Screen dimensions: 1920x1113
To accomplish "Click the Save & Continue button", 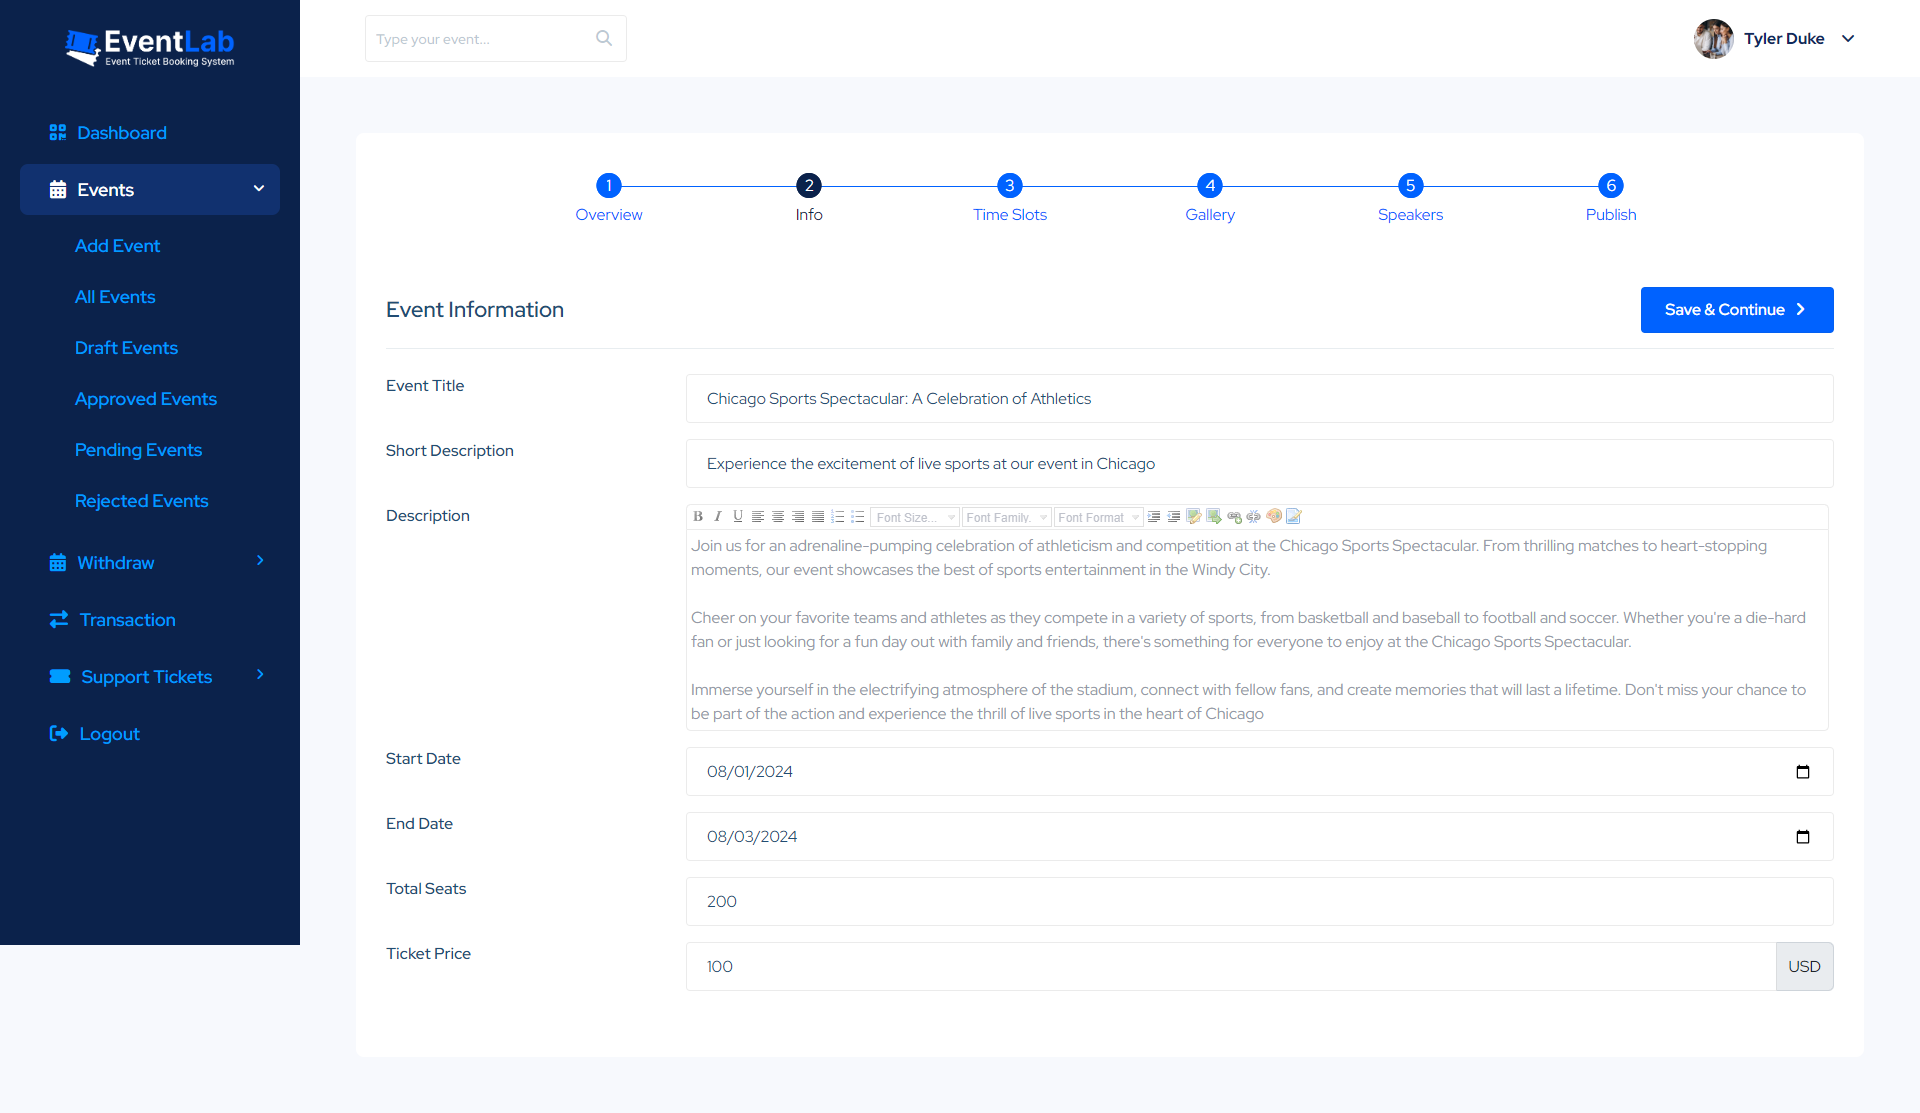I will 1736,310.
